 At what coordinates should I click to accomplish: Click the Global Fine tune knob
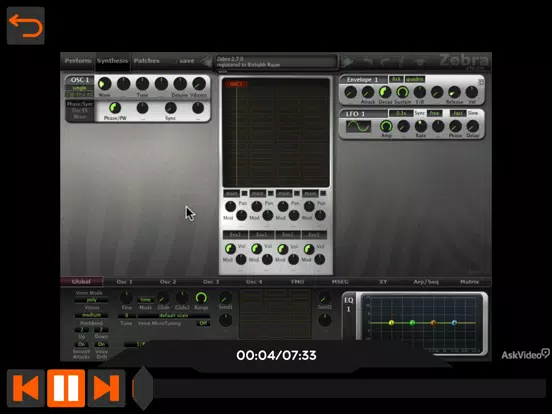[126, 298]
